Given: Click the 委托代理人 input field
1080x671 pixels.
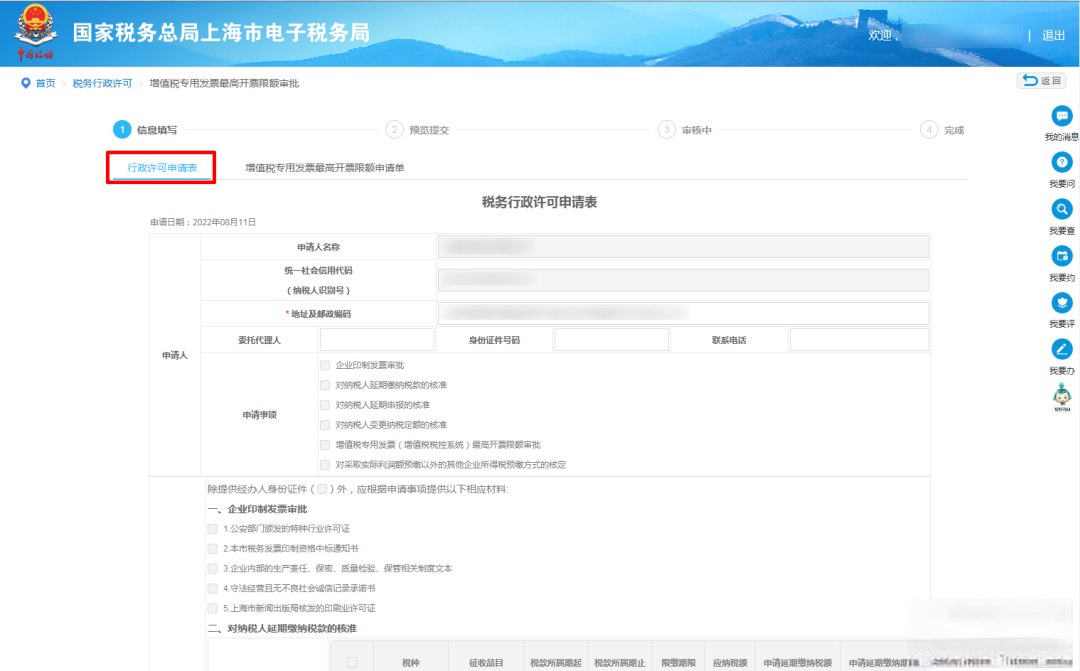Looking at the screenshot, I should (x=377, y=340).
